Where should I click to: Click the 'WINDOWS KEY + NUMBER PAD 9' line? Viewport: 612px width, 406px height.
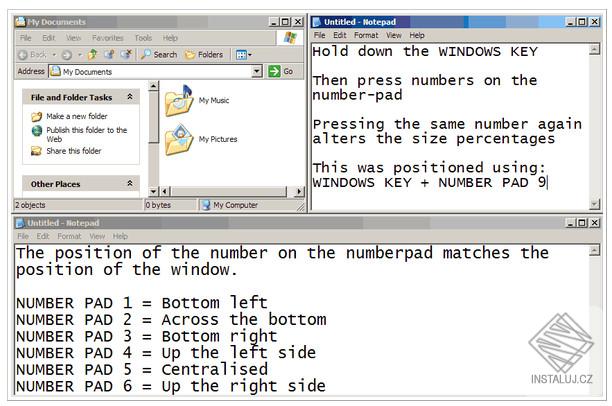430,182
